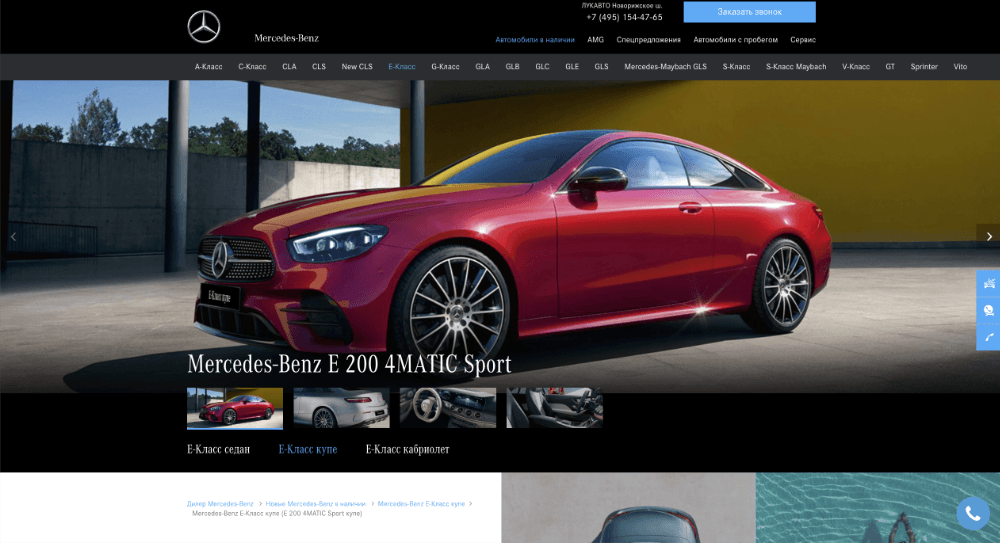Open the Сервис menu item
This screenshot has width=1000, height=543.
click(803, 40)
